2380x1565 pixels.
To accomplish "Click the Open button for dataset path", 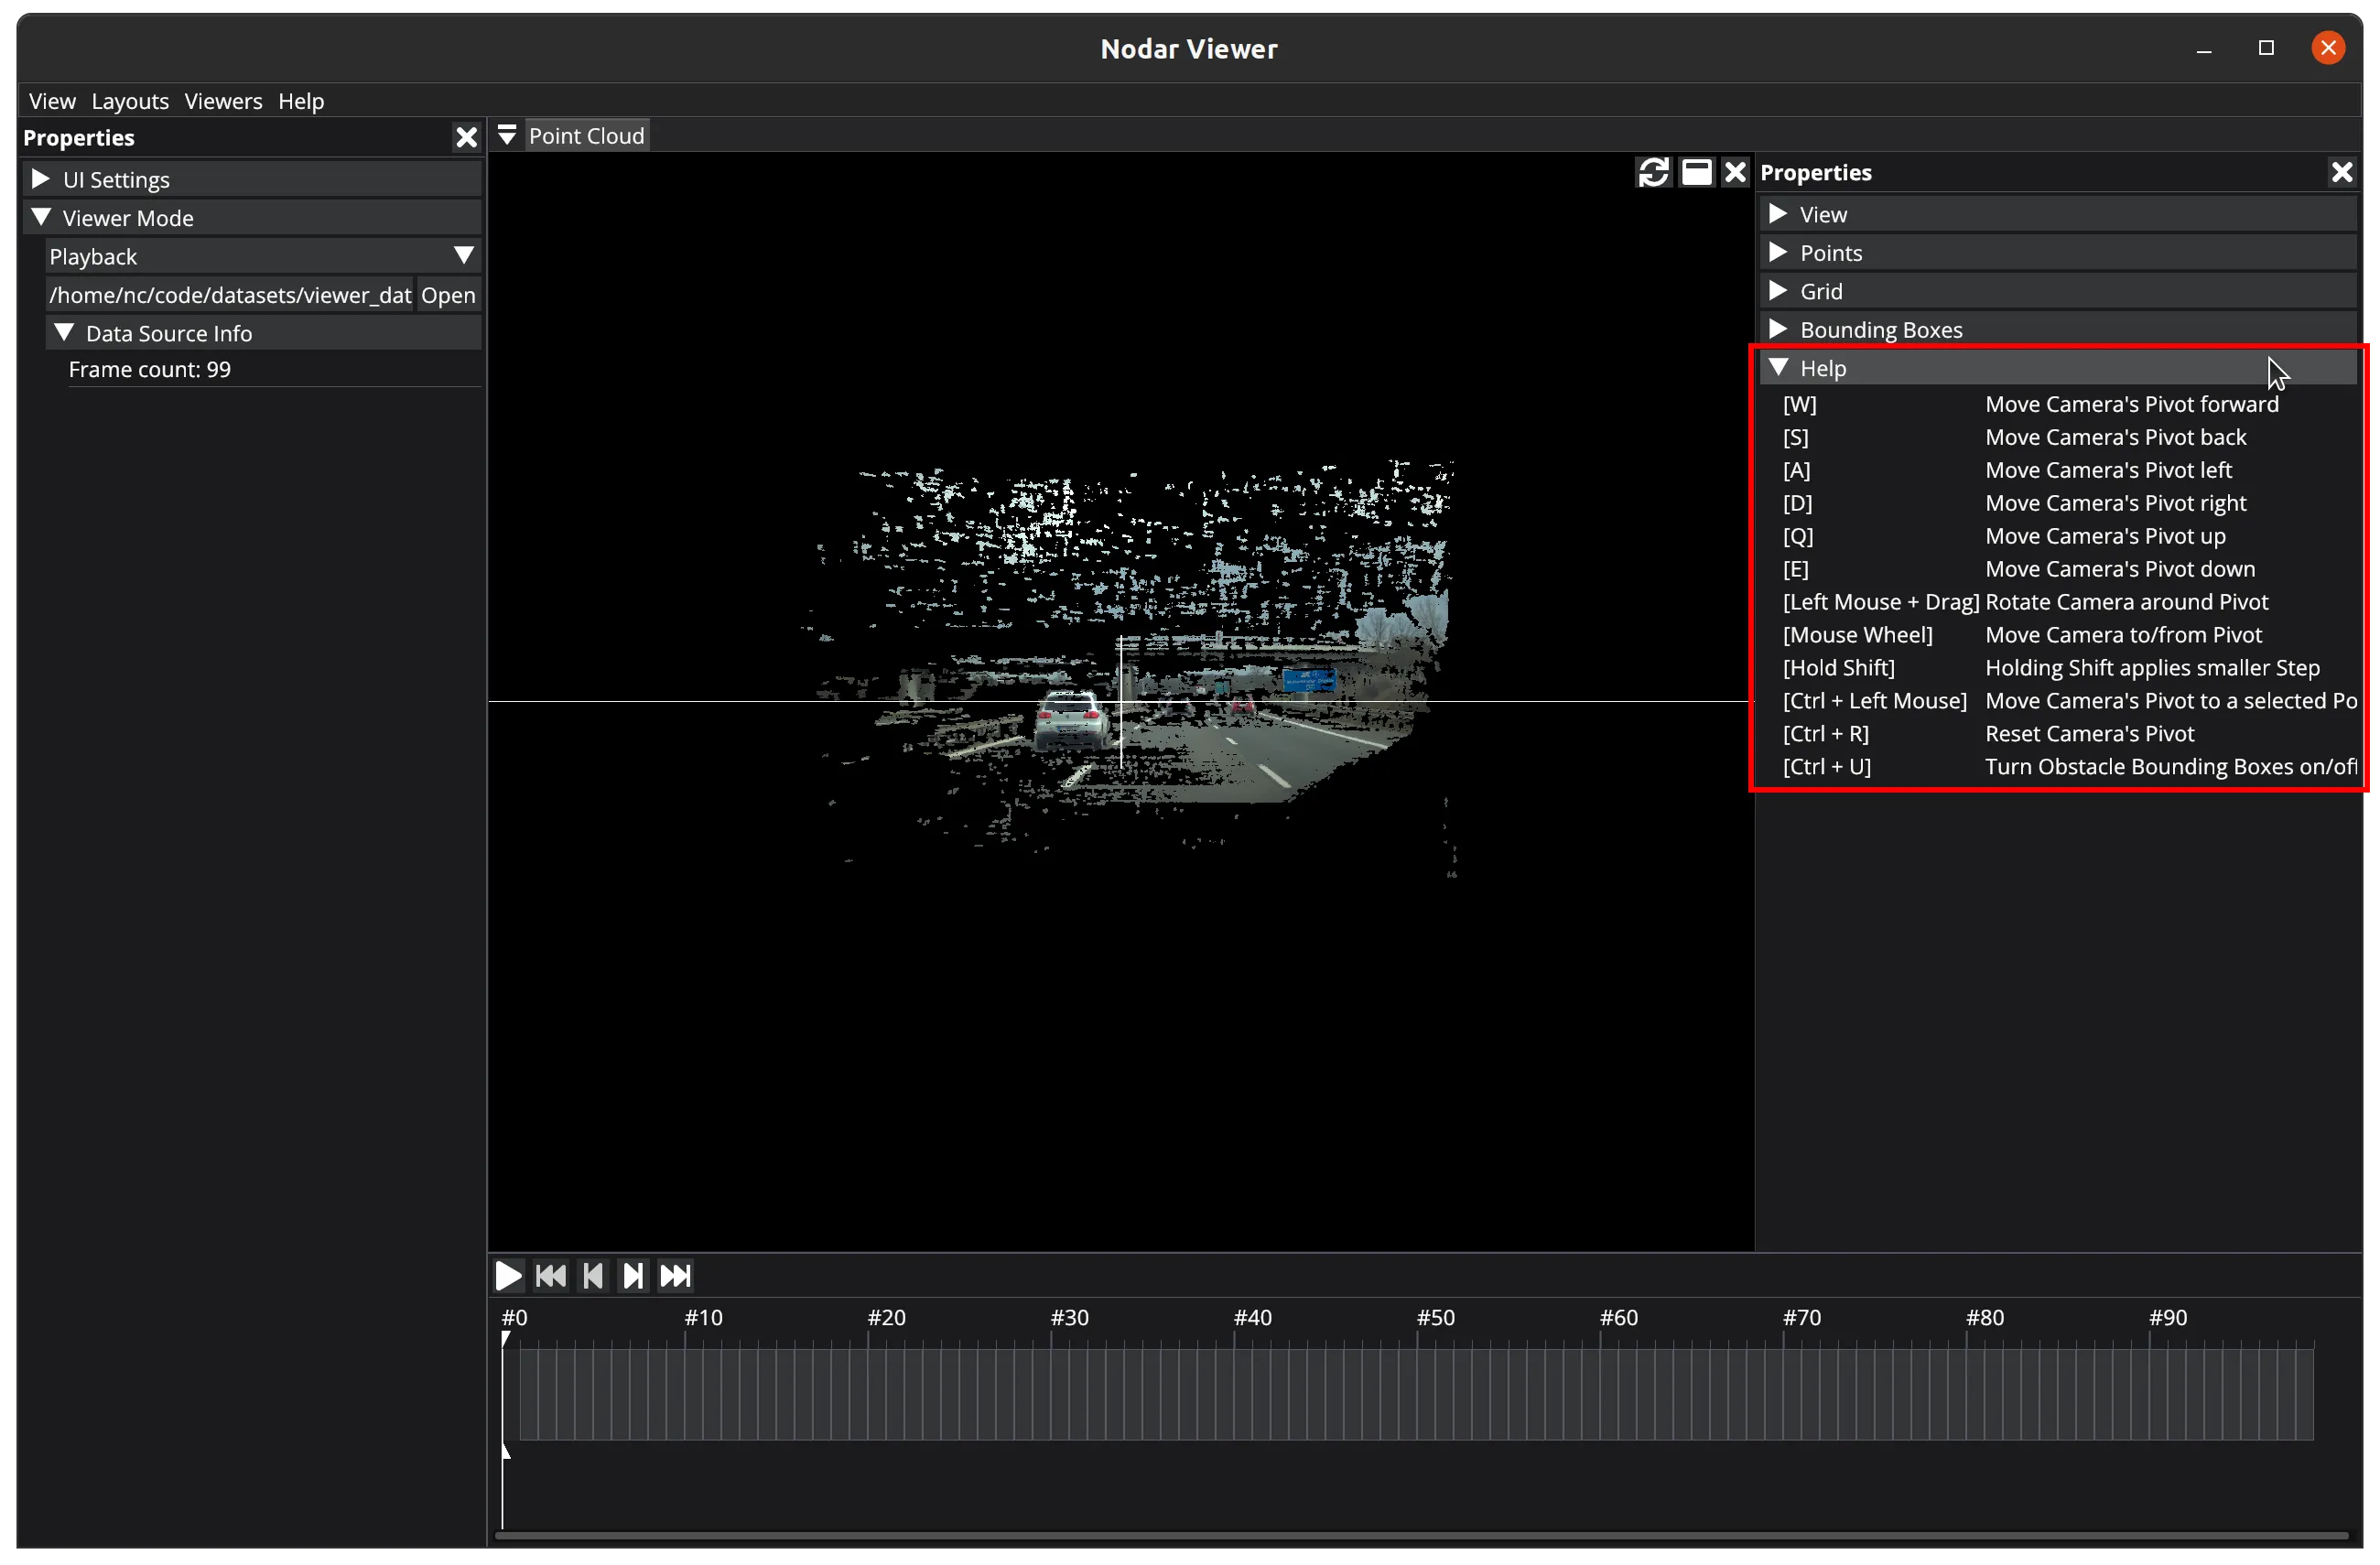I will point(447,295).
